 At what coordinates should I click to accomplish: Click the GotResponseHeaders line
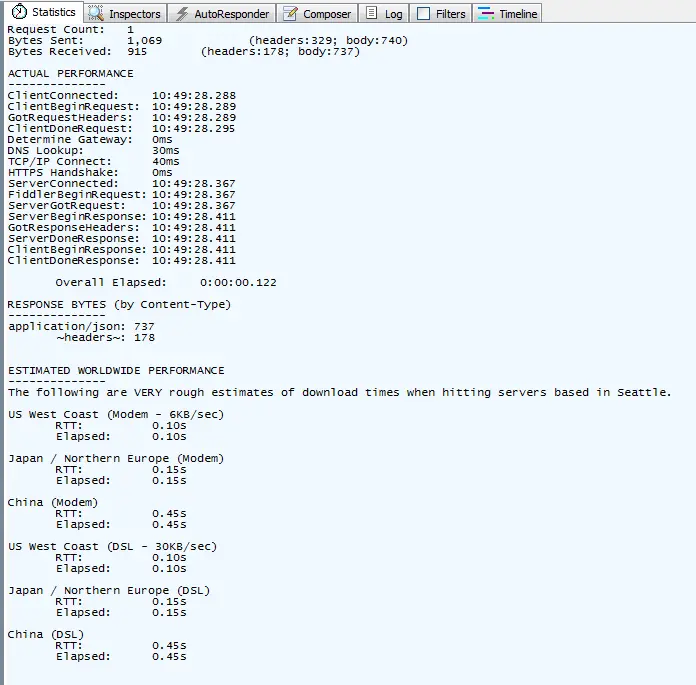pos(122,228)
